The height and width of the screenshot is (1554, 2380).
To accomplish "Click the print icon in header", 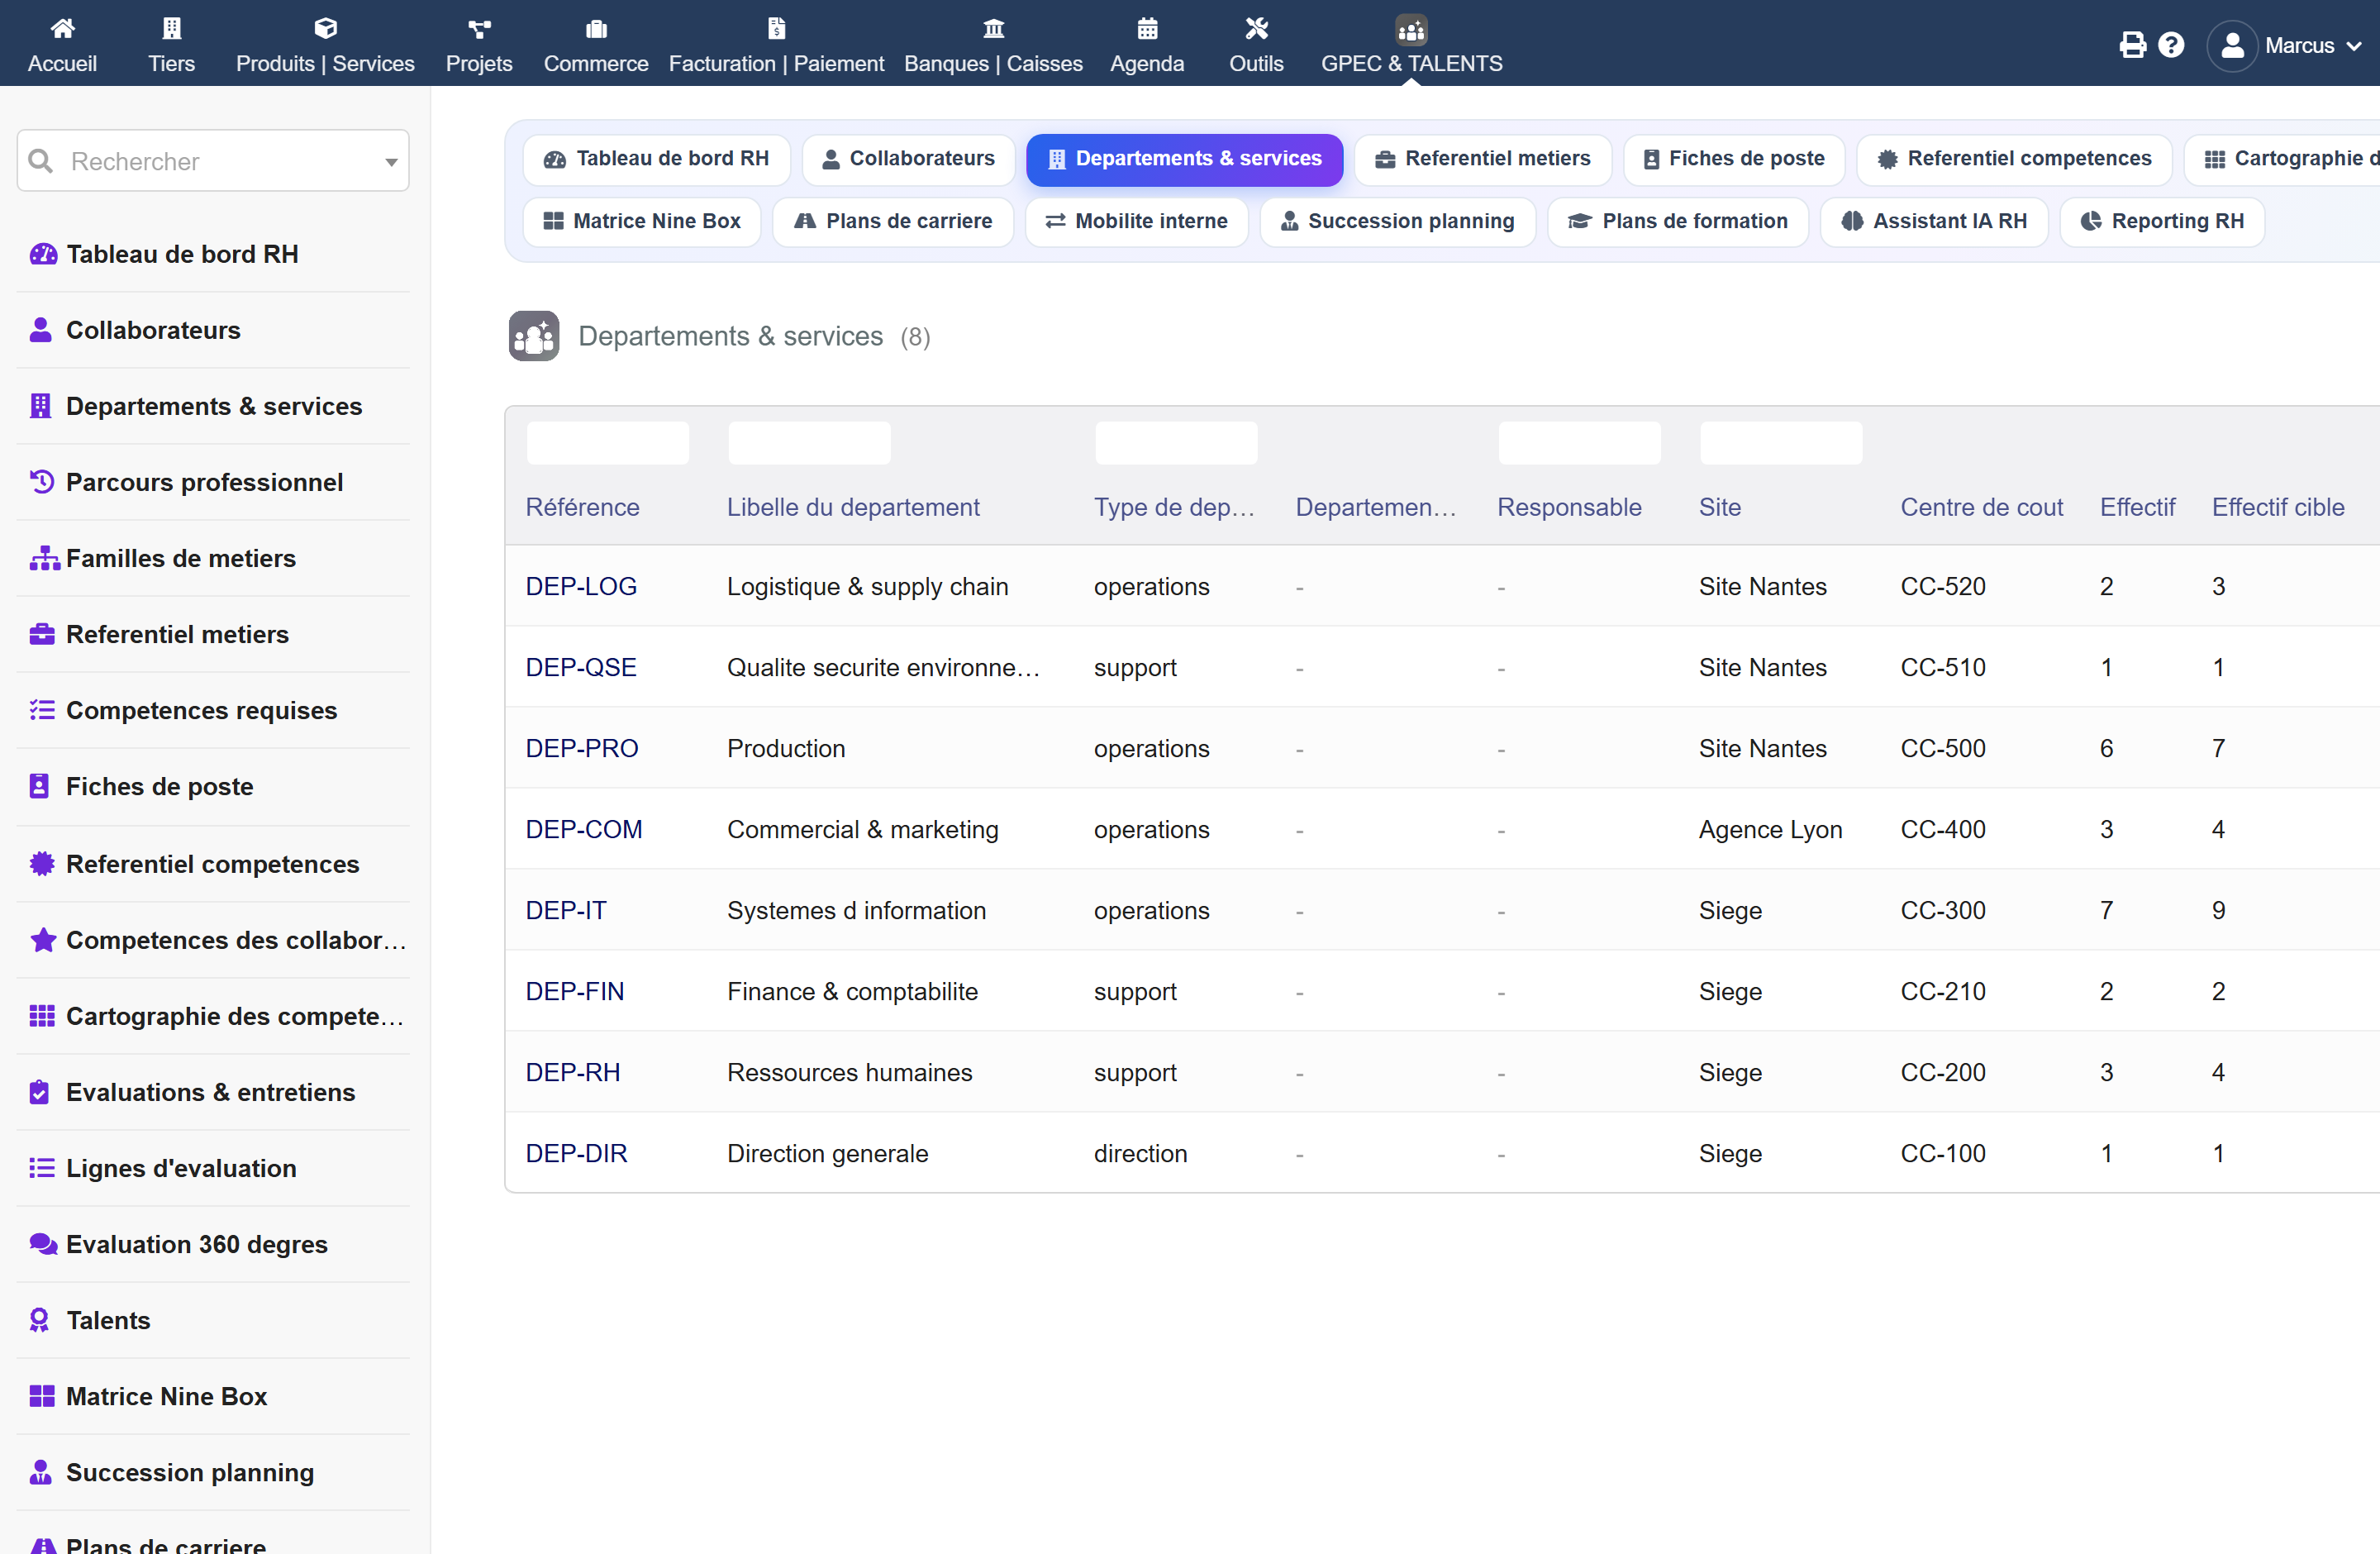I will pyautogui.click(x=2132, y=45).
